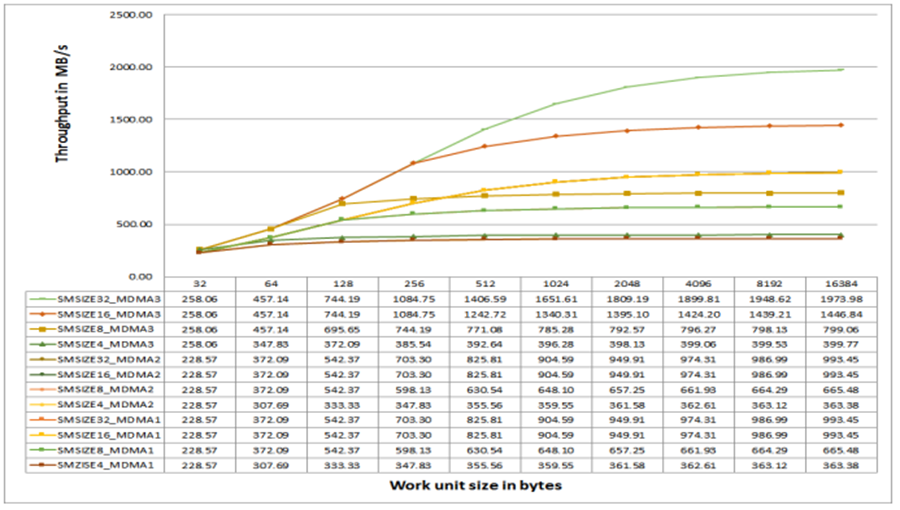Click the 1809.19 table cell
This screenshot has width=900, height=510.
(x=627, y=299)
